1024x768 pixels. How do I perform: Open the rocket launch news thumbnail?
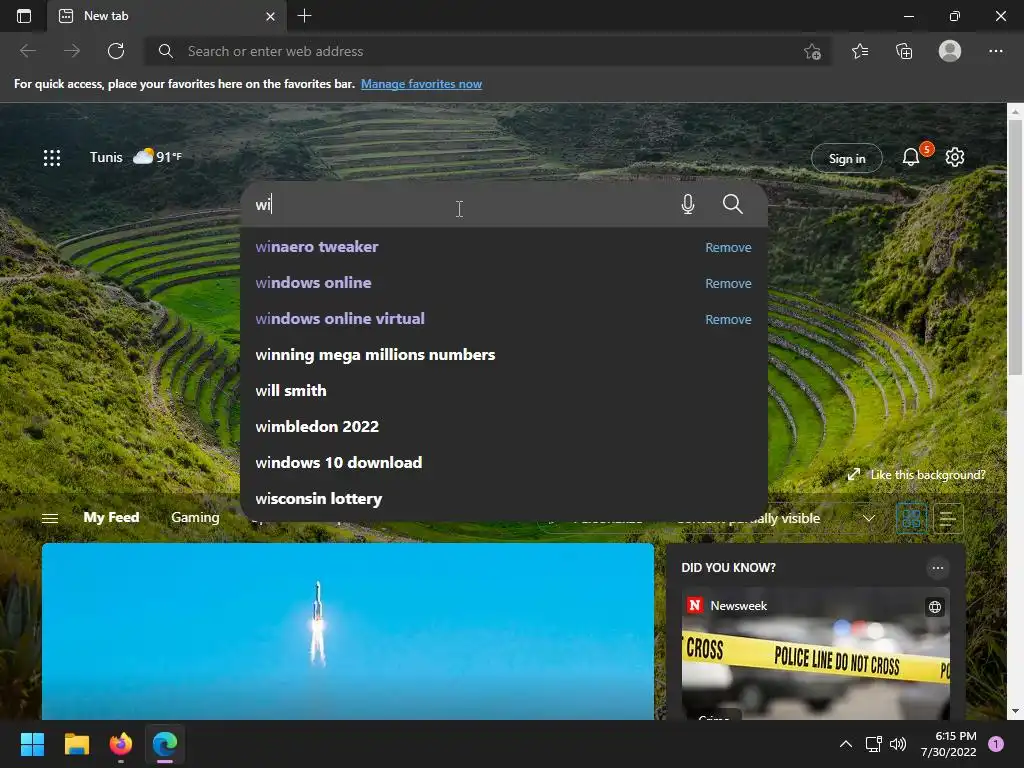347,632
